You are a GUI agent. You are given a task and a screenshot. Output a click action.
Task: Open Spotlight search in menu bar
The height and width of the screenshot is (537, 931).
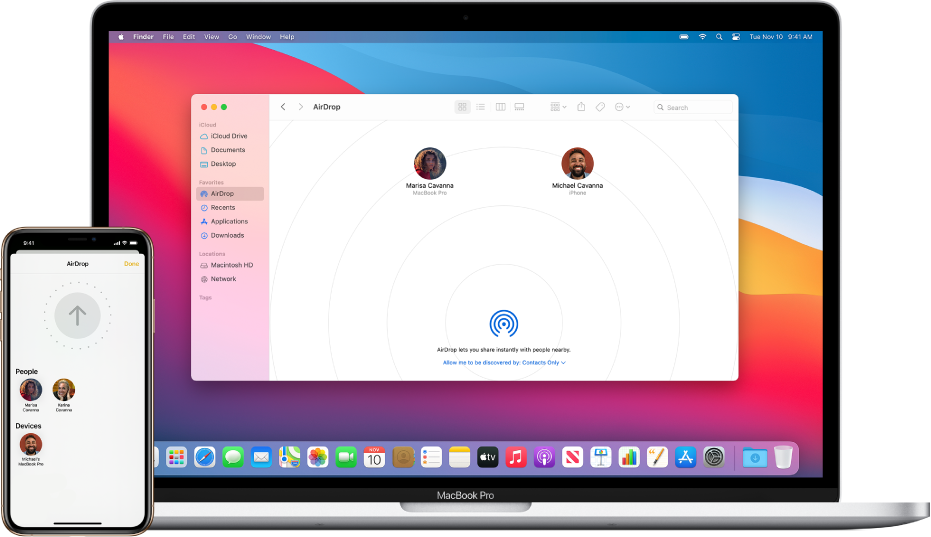719,37
